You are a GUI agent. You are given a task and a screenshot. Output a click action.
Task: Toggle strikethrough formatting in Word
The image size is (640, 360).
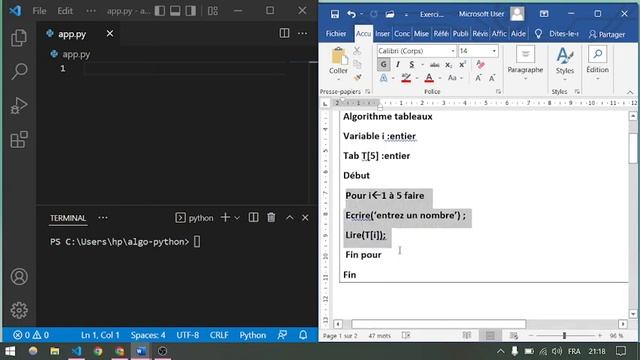tap(435, 64)
